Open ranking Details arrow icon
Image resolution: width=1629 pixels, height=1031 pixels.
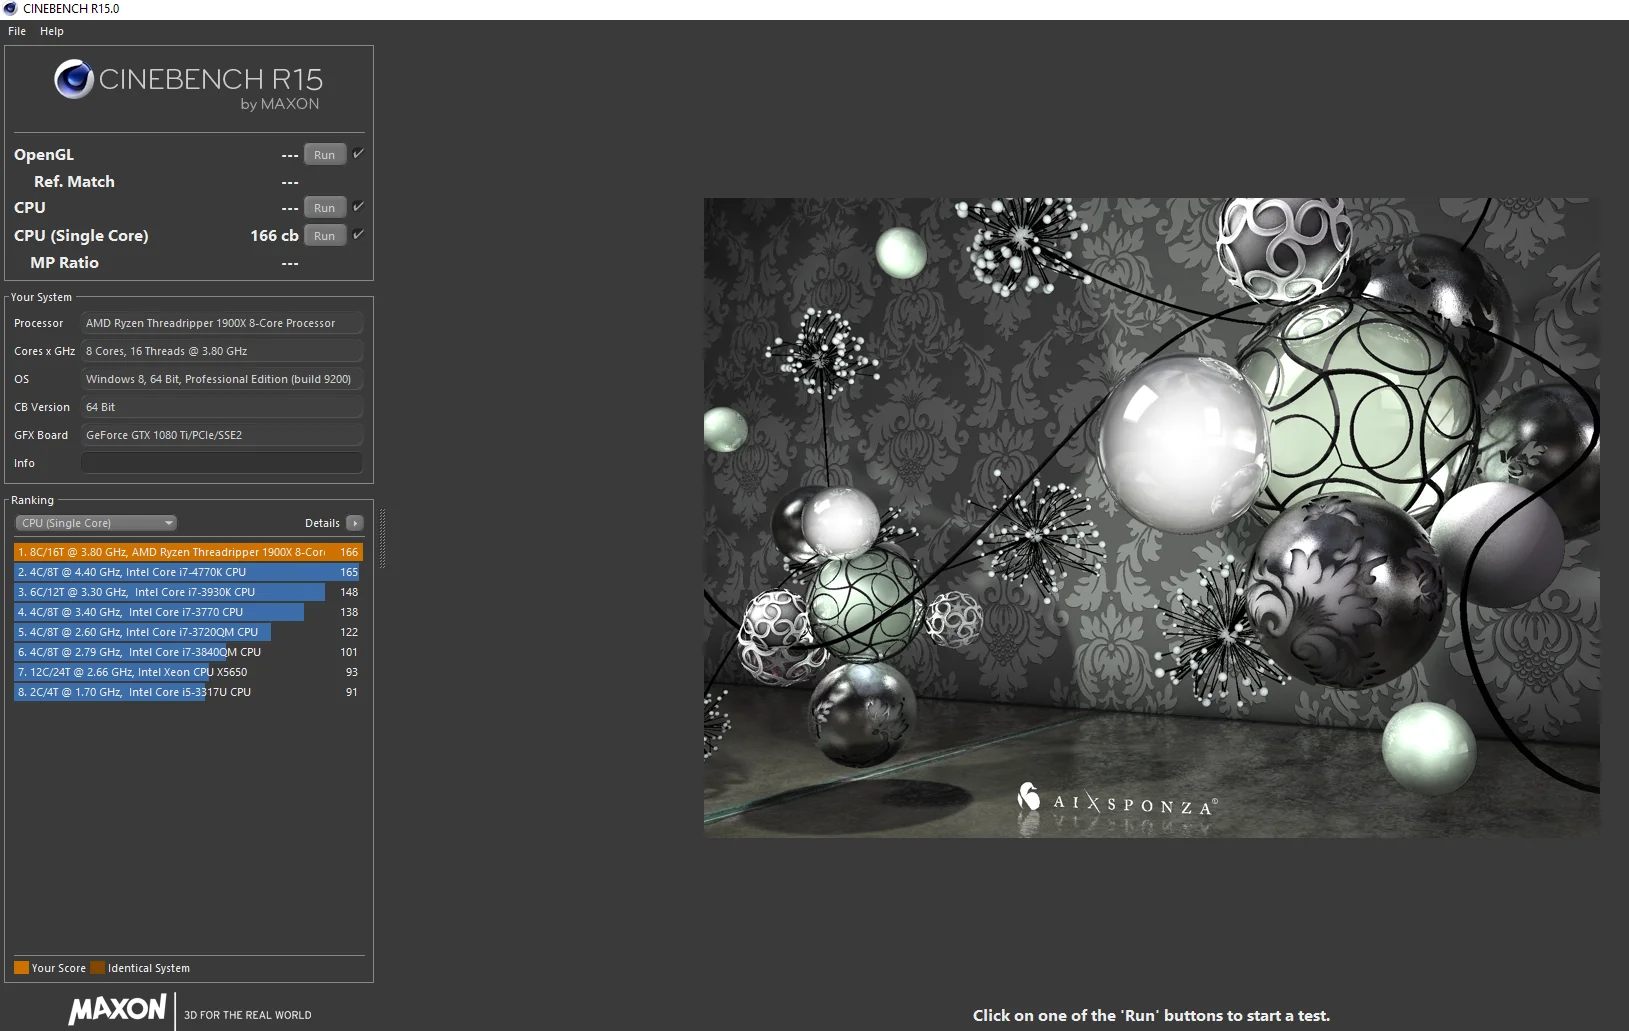pos(355,523)
